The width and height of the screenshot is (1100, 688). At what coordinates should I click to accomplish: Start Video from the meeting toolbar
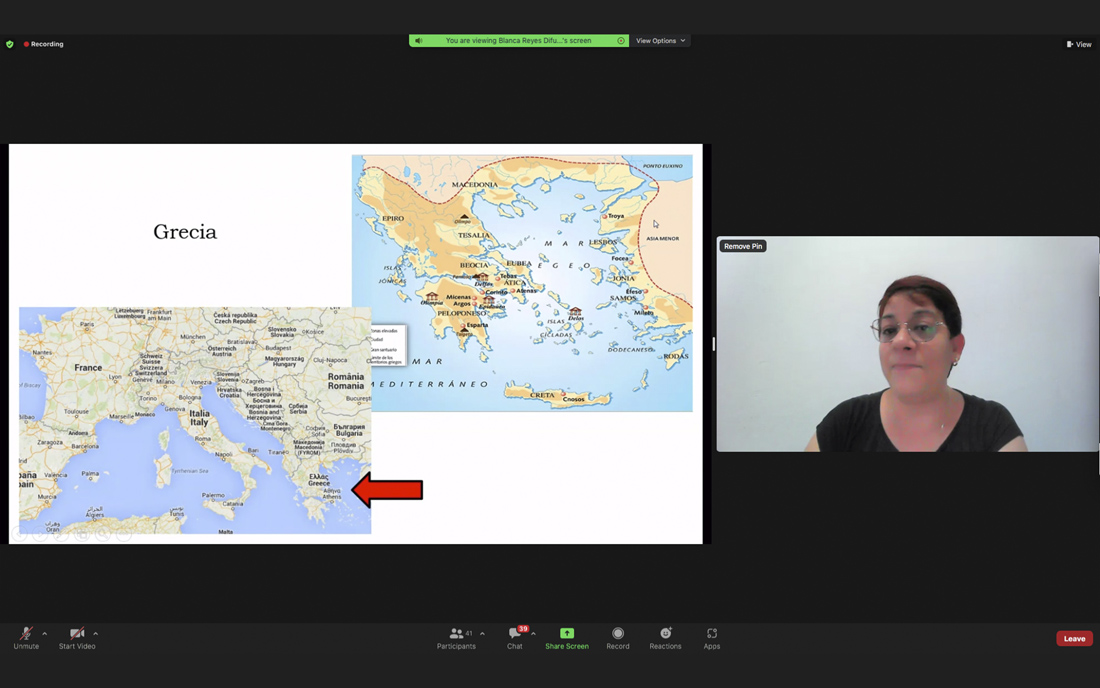(x=77, y=637)
